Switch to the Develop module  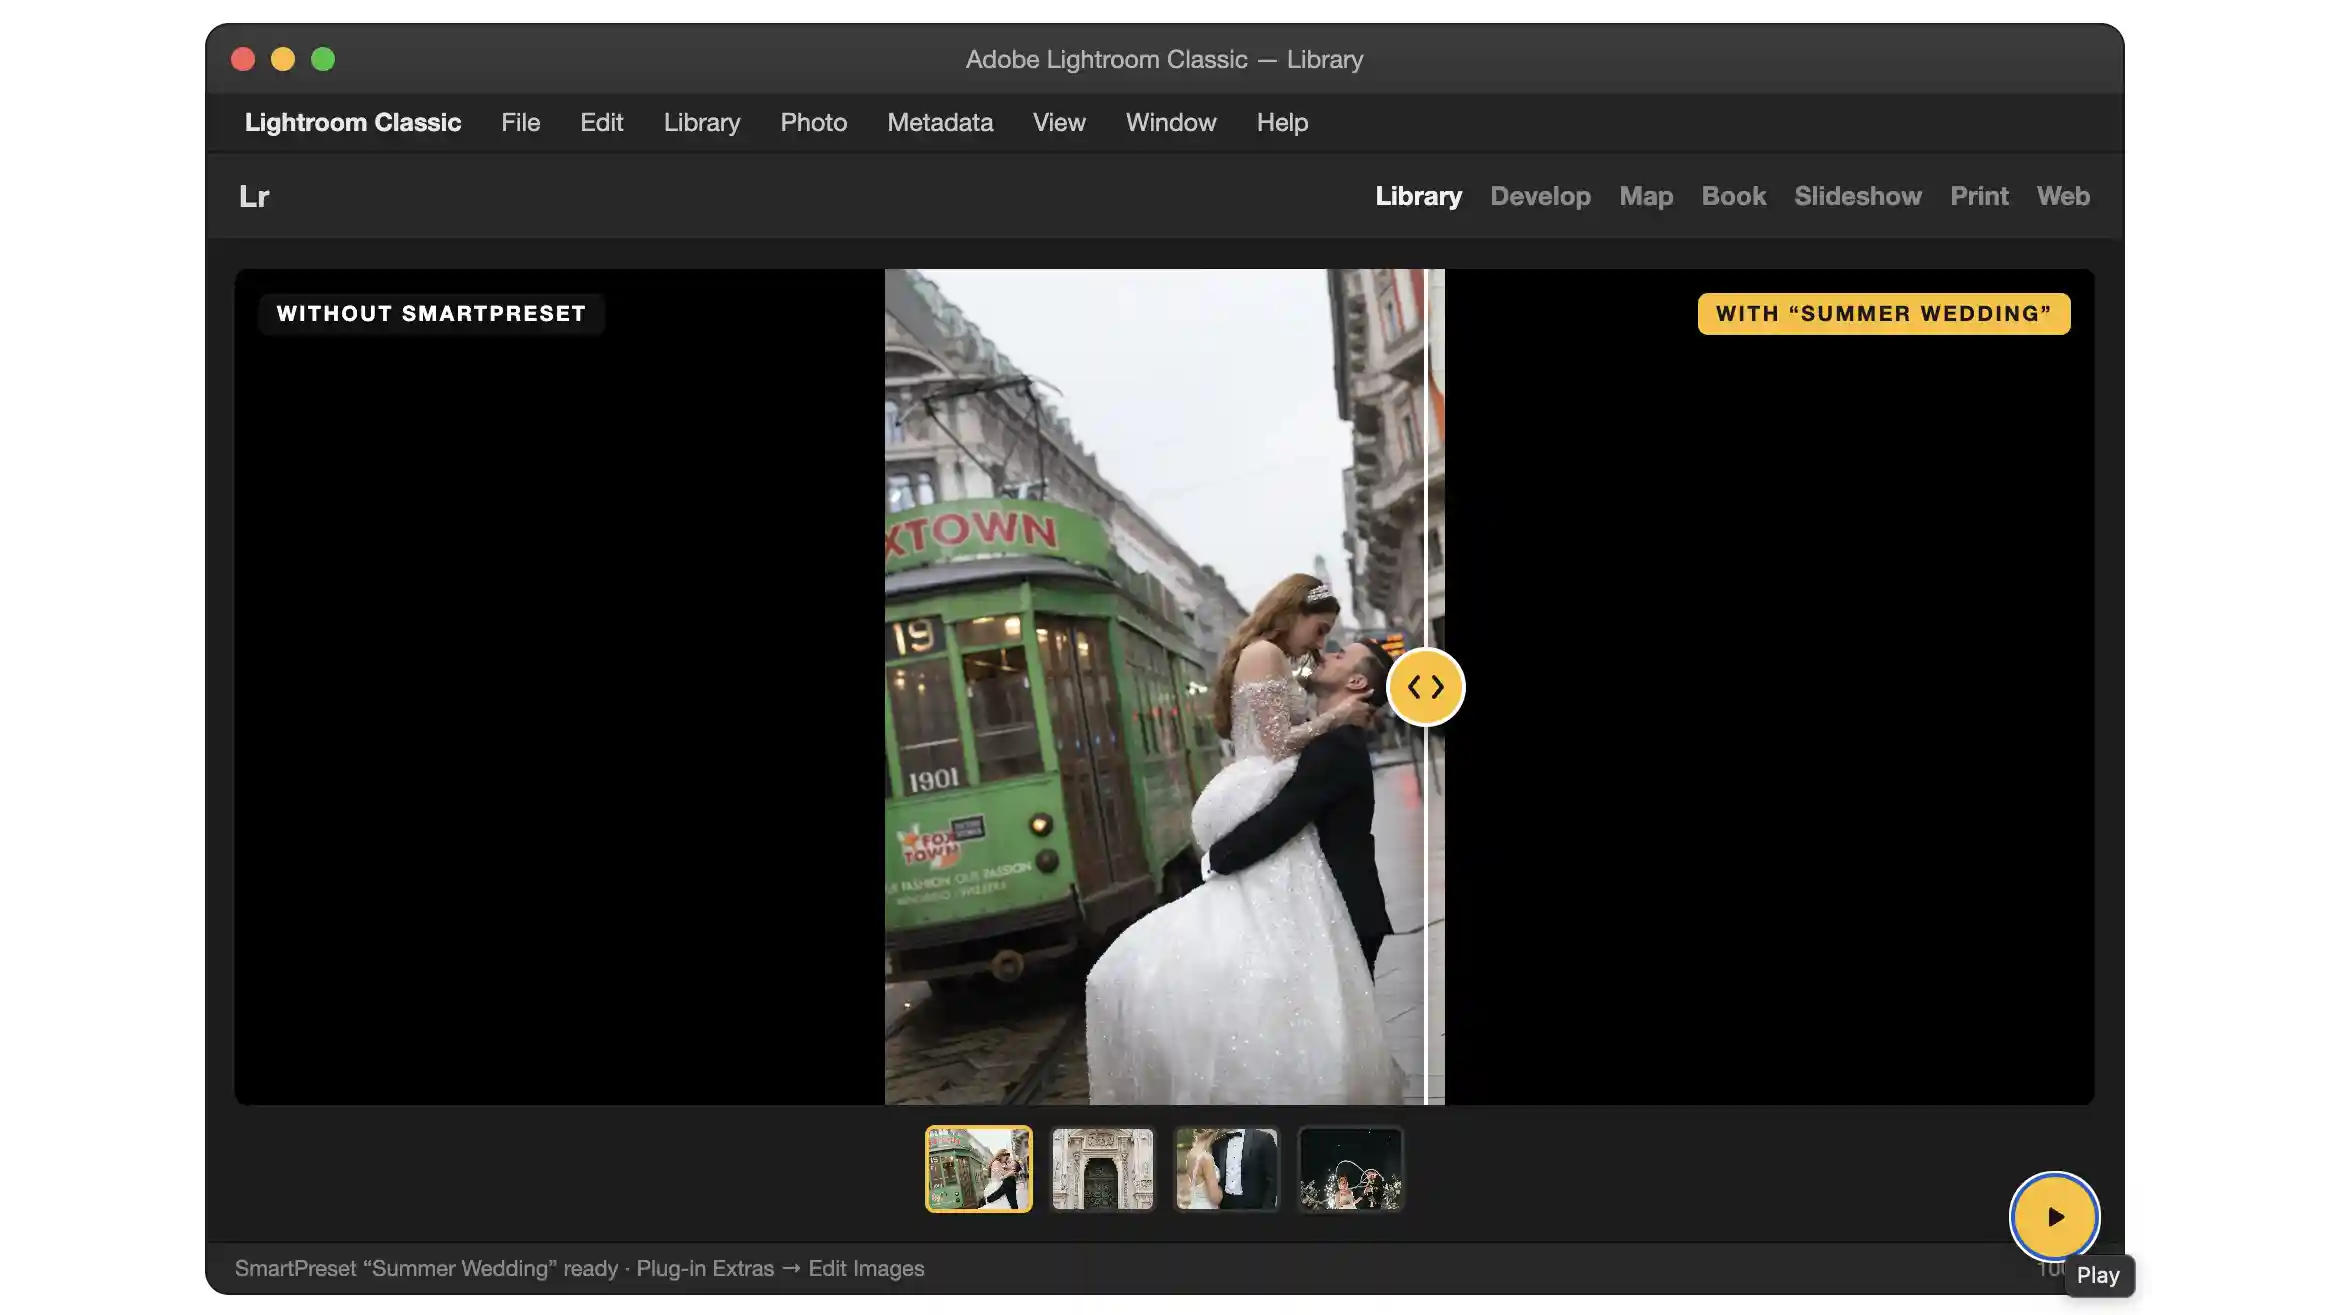click(1539, 196)
